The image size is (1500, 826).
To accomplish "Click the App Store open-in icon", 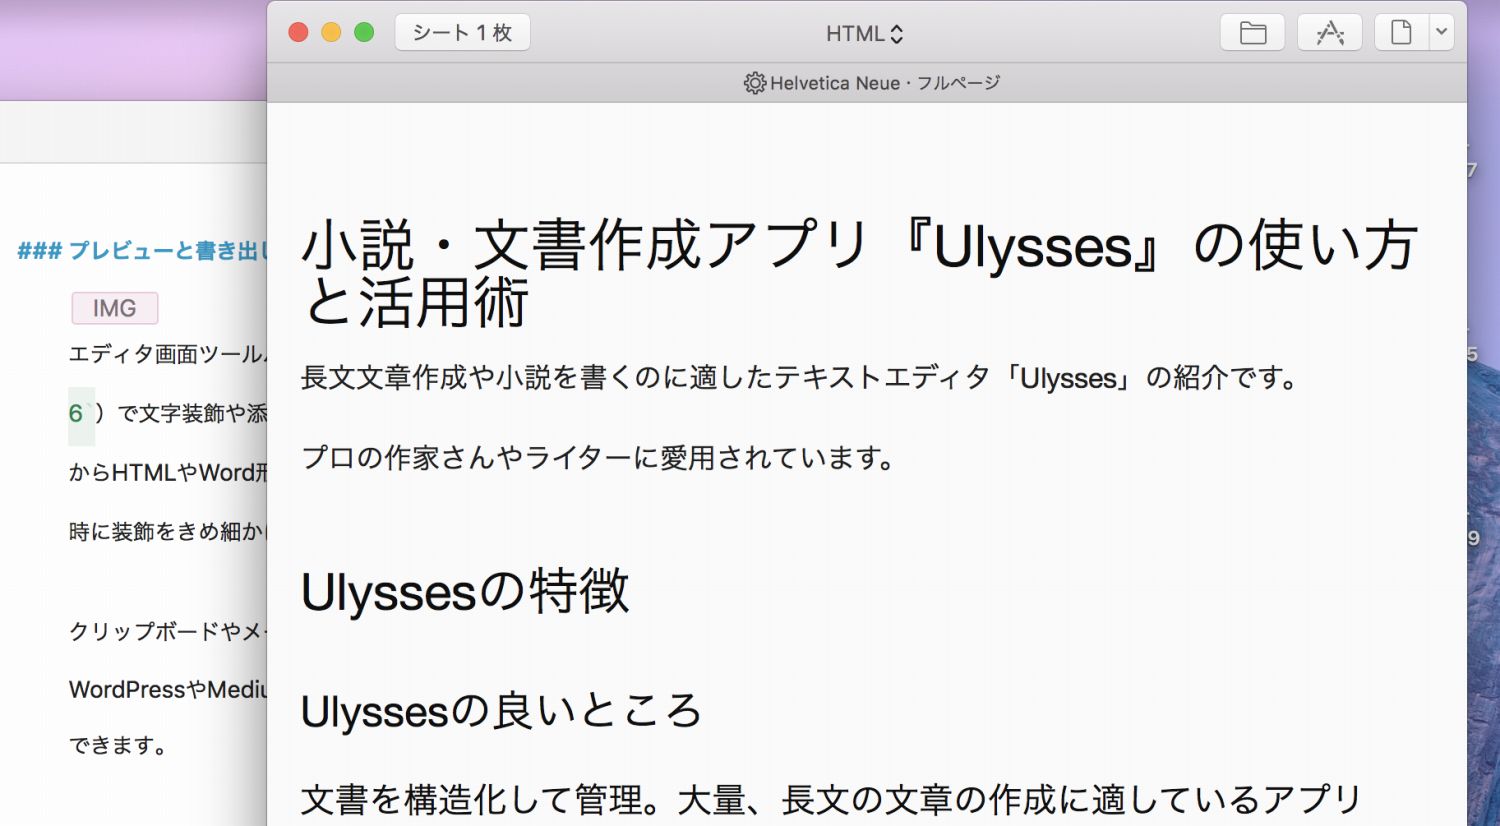I will point(1329,33).
